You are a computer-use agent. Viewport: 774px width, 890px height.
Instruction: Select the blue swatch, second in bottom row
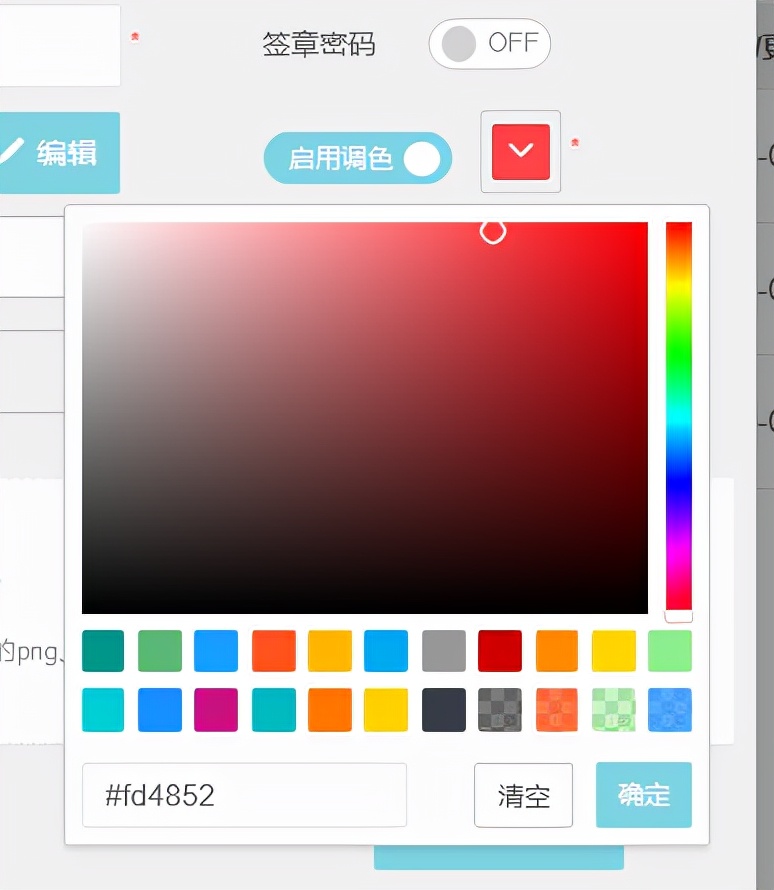pyautogui.click(x=160, y=710)
